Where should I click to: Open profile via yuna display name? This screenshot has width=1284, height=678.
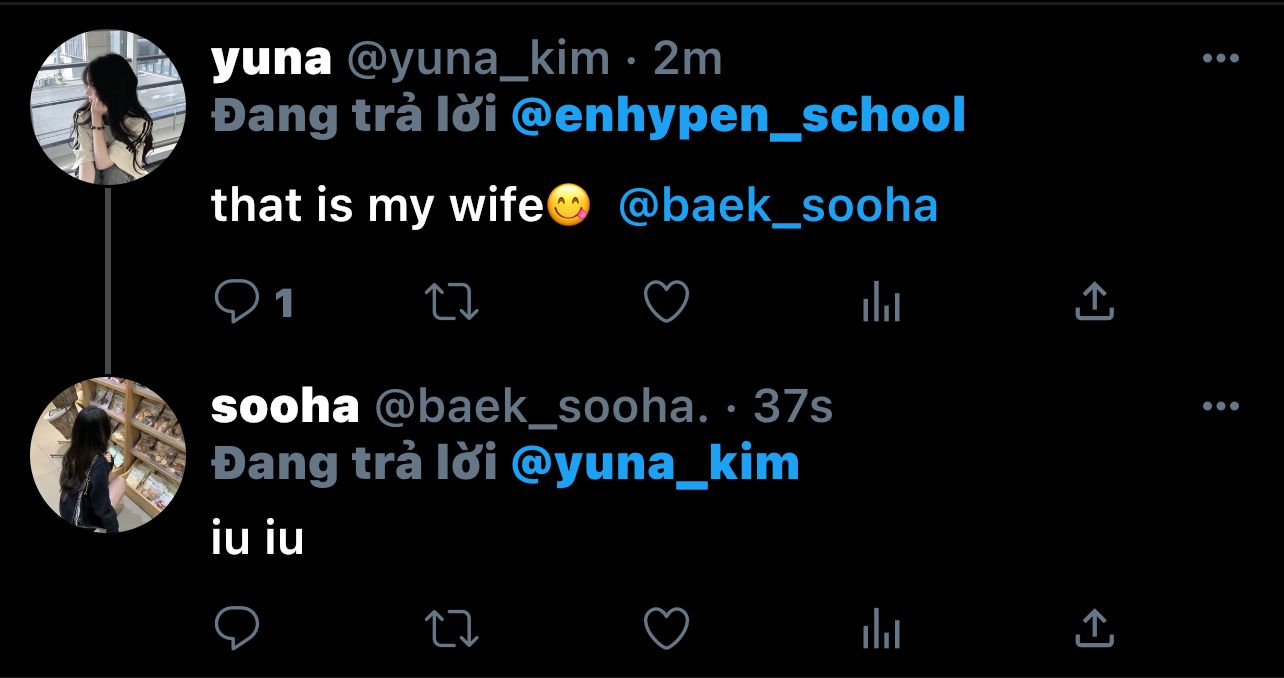pyautogui.click(x=271, y=60)
